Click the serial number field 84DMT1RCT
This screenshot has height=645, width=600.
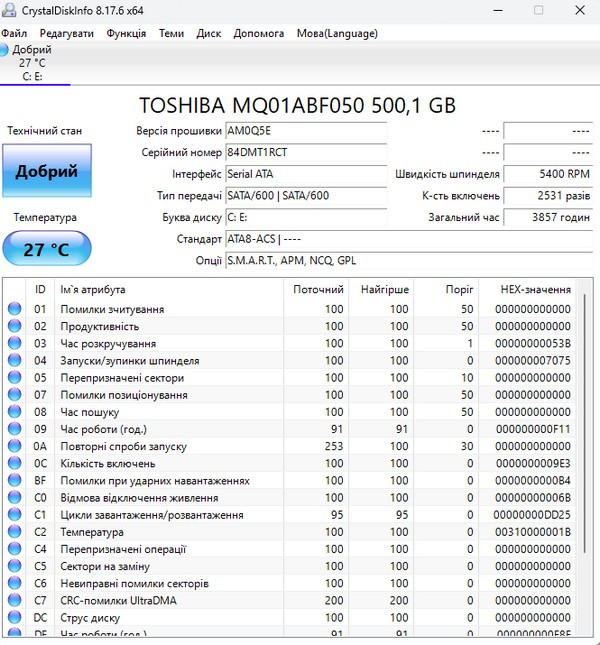coord(306,153)
